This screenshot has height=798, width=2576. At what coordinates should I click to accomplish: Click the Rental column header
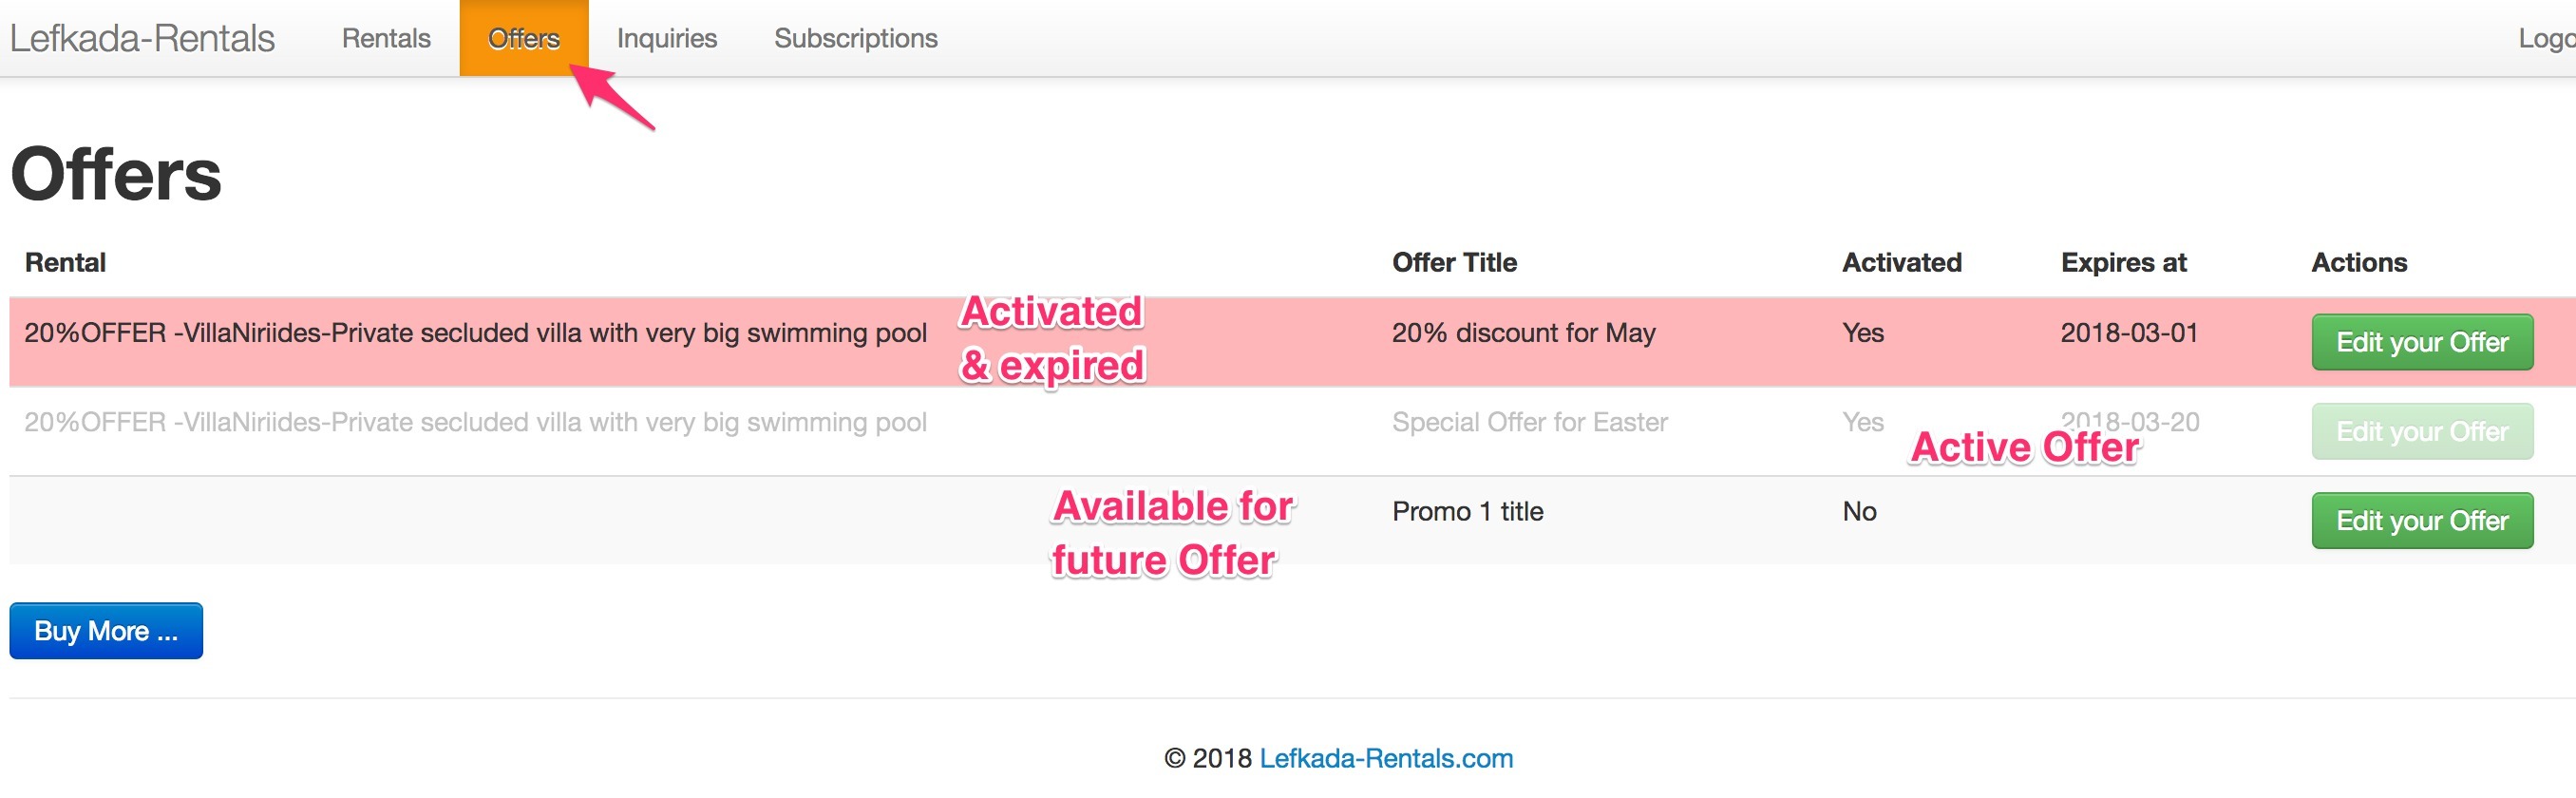coord(65,262)
